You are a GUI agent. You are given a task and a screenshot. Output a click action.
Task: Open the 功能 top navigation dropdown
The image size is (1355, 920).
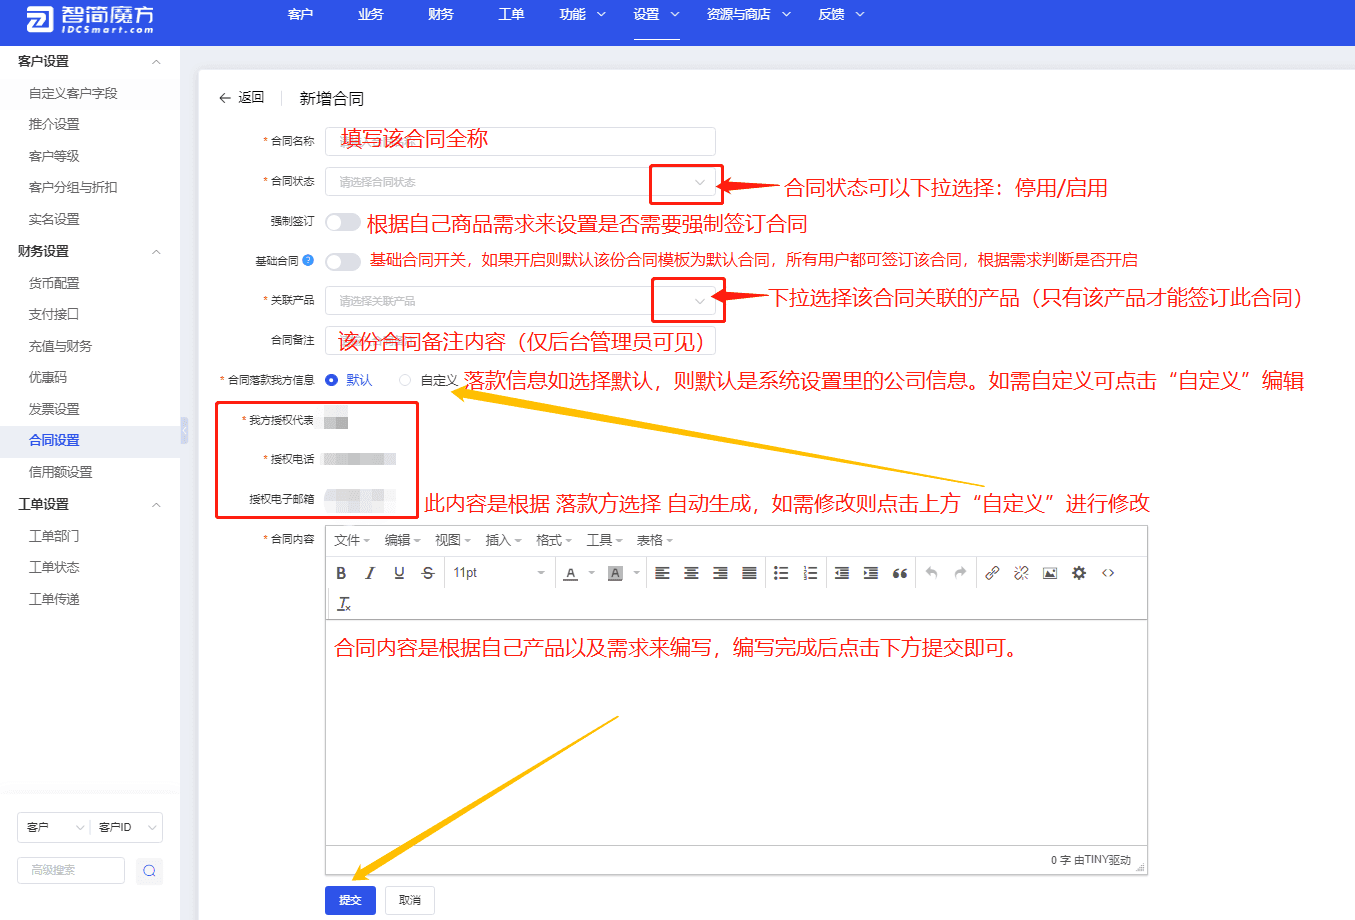582,14
